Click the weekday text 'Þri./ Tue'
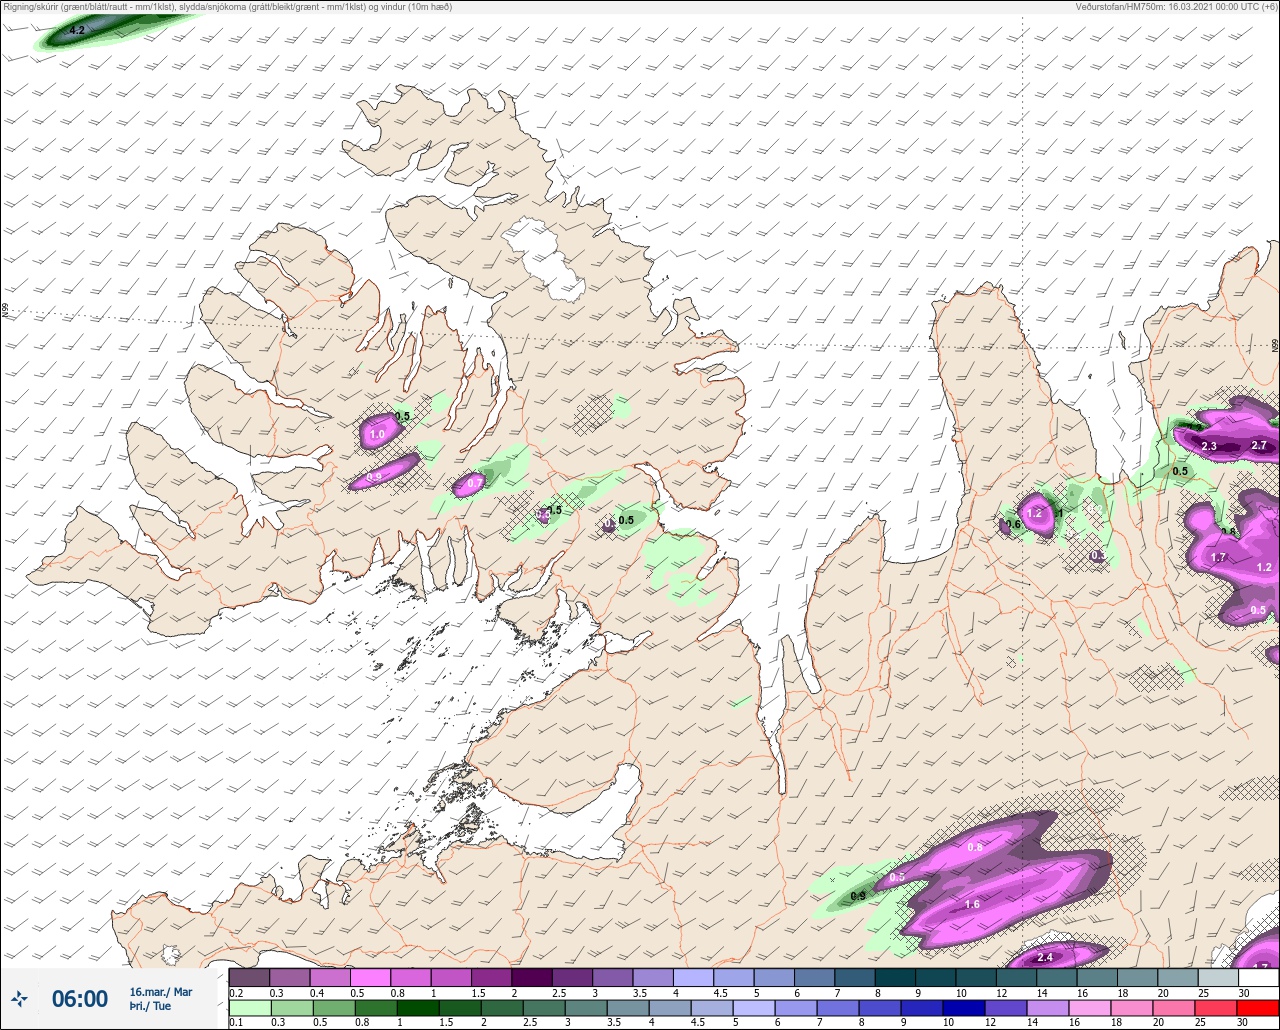Viewport: 1280px width, 1030px height. point(150,1006)
